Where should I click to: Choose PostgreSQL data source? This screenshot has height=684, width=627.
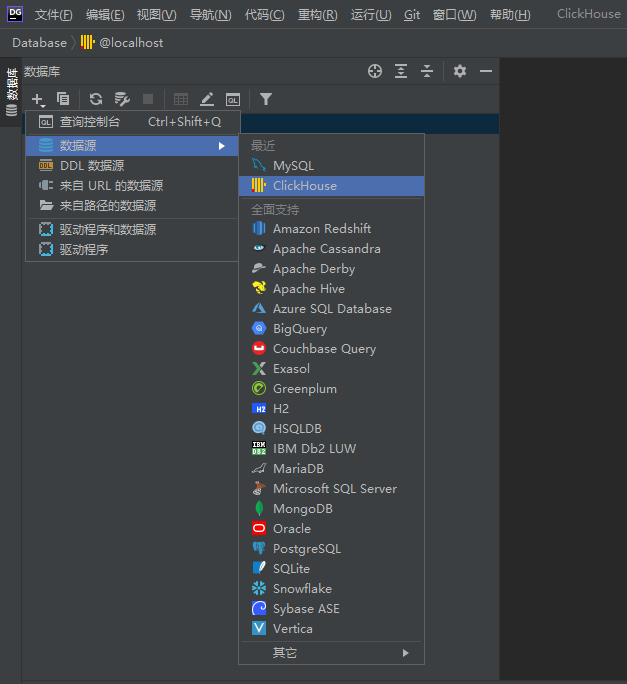click(x=332, y=549)
